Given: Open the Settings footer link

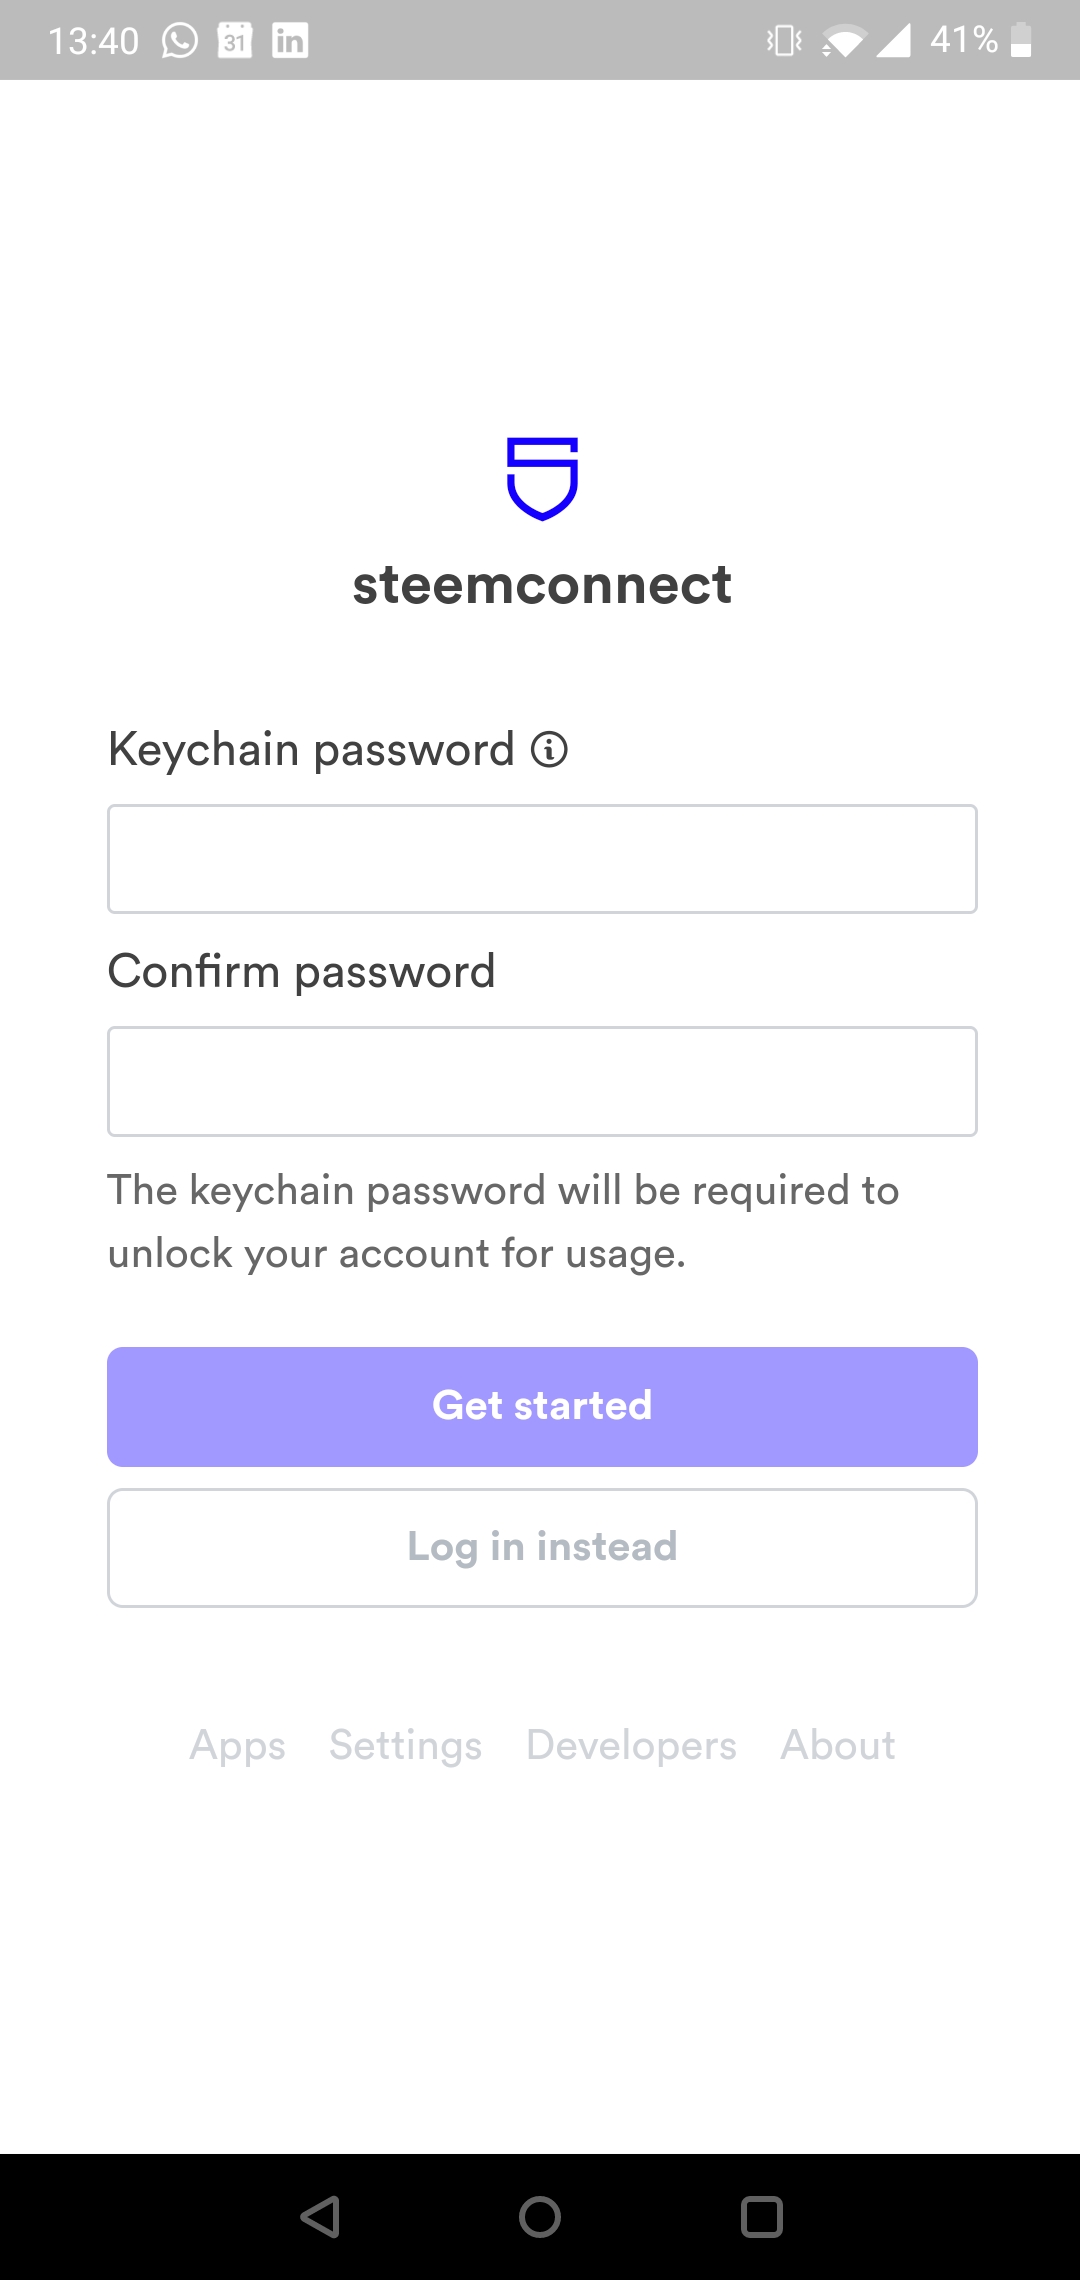Looking at the screenshot, I should (406, 1745).
